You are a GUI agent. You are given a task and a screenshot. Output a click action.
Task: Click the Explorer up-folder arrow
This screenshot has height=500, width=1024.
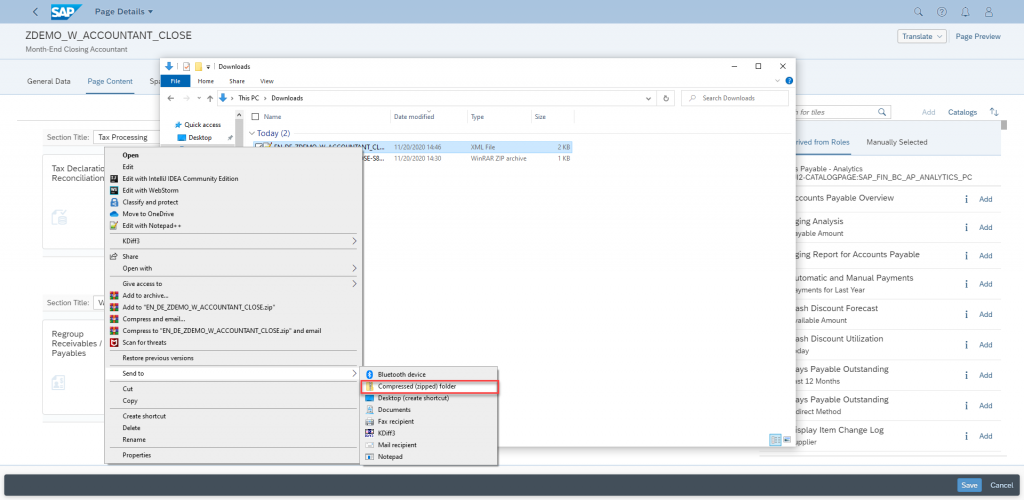pos(210,98)
